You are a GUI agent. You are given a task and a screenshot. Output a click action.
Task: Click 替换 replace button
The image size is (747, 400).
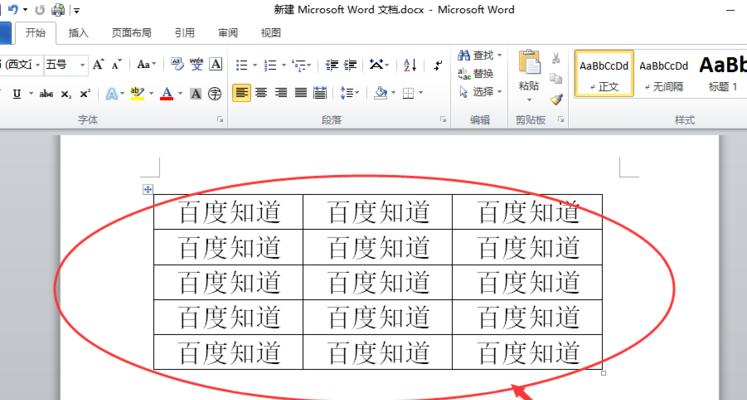click(475, 74)
